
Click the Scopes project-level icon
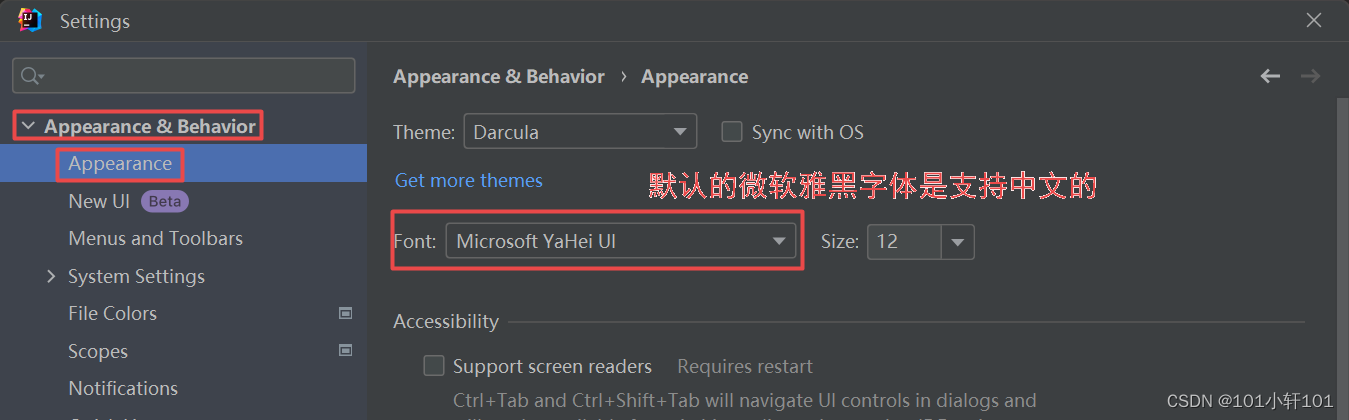pos(345,351)
